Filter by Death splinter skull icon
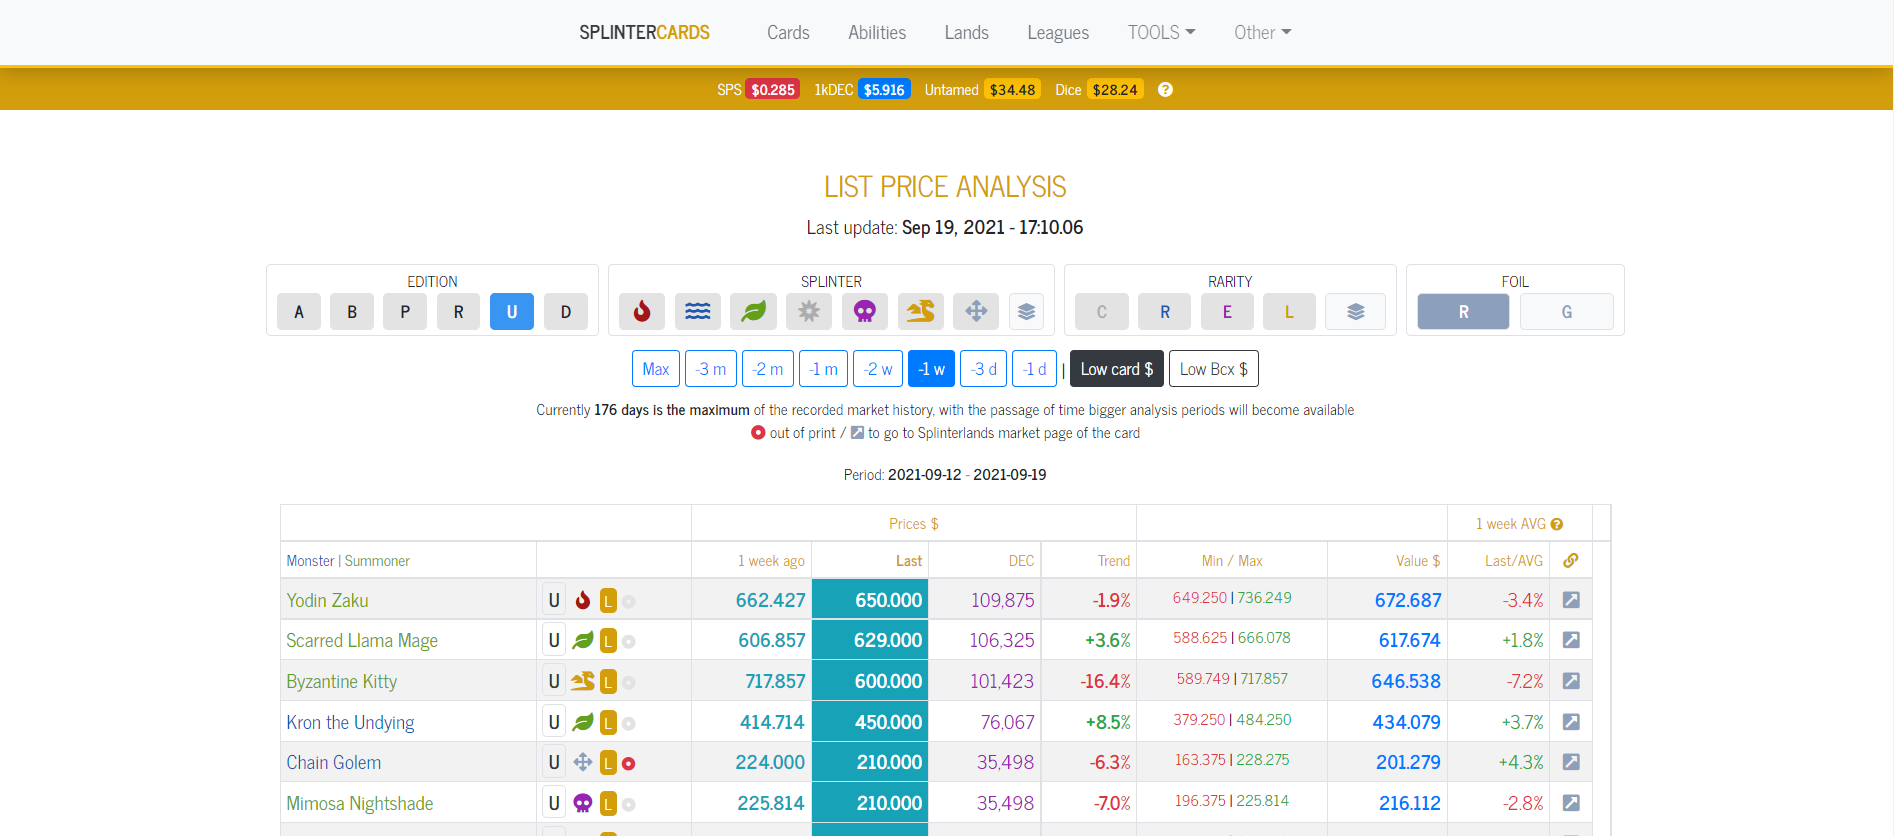Image resolution: width=1894 pixels, height=836 pixels. pyautogui.click(x=865, y=312)
